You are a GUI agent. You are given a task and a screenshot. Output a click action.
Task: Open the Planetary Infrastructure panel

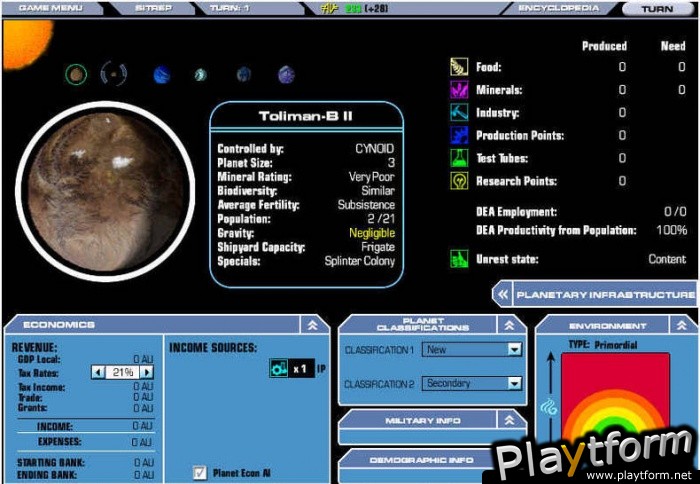tap(605, 294)
